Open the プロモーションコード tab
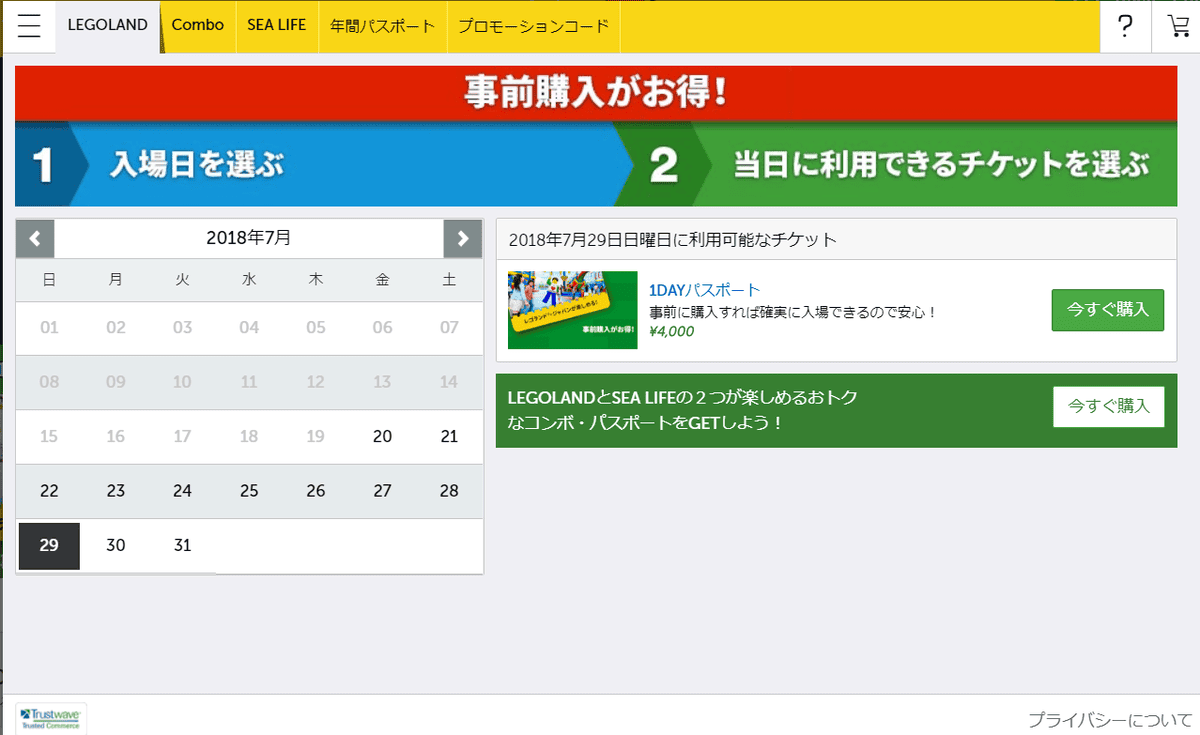Screen dimensions: 1200x735 pyautogui.click(x=533, y=26)
